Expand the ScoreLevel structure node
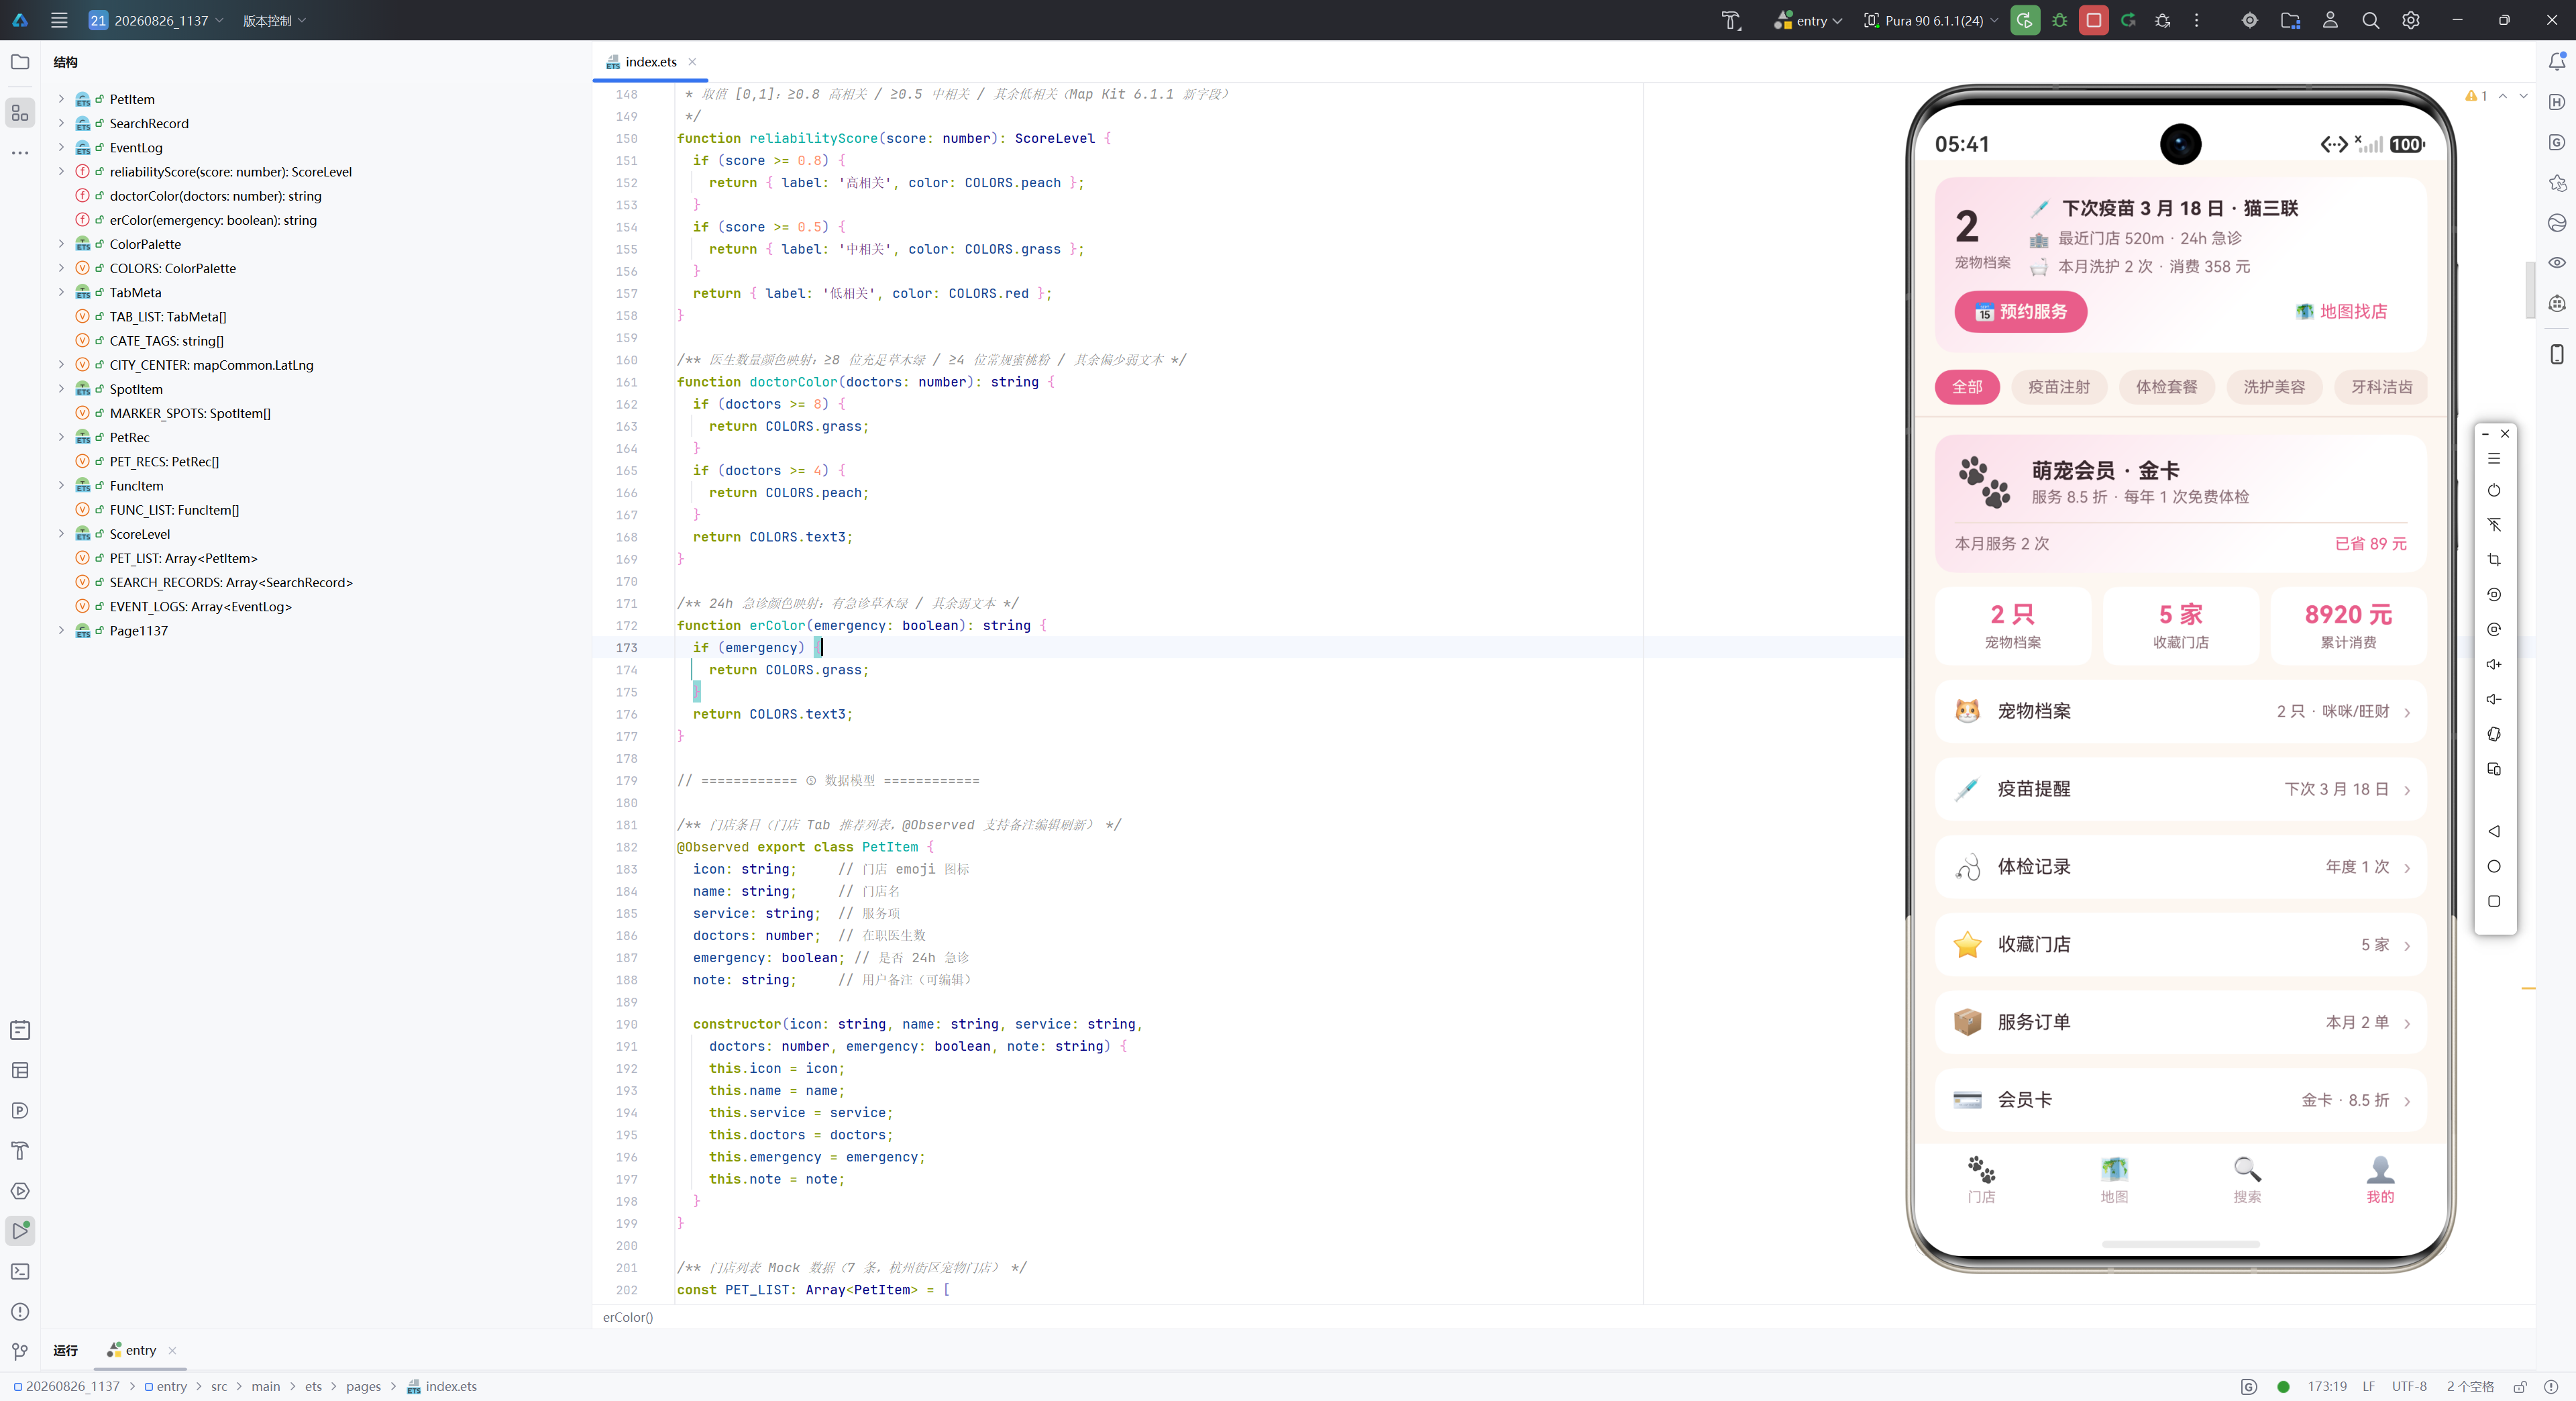 [61, 534]
